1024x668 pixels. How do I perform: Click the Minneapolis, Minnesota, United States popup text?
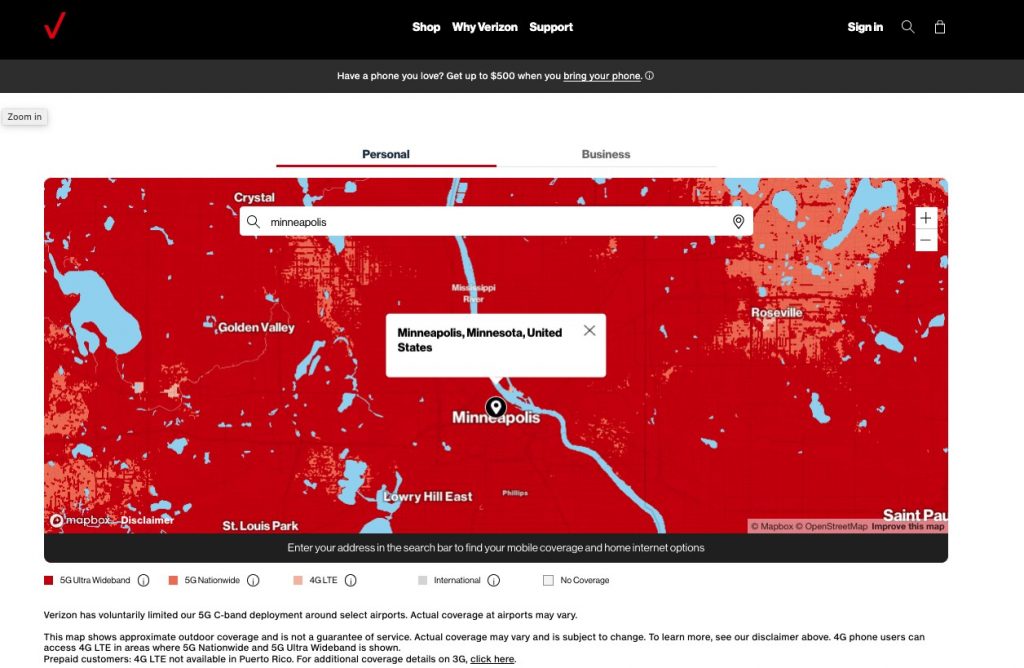(x=479, y=340)
